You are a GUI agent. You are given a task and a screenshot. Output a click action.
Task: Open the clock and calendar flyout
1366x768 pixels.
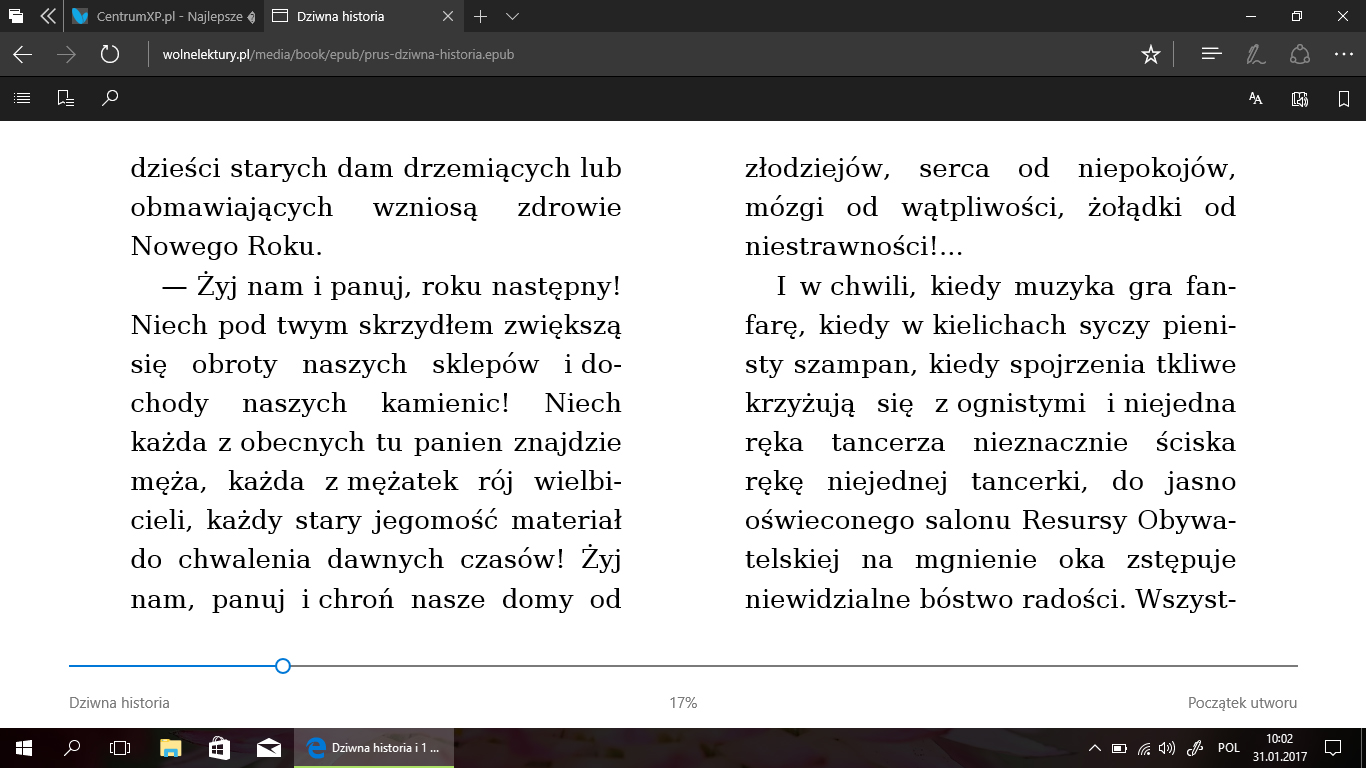click(1278, 747)
